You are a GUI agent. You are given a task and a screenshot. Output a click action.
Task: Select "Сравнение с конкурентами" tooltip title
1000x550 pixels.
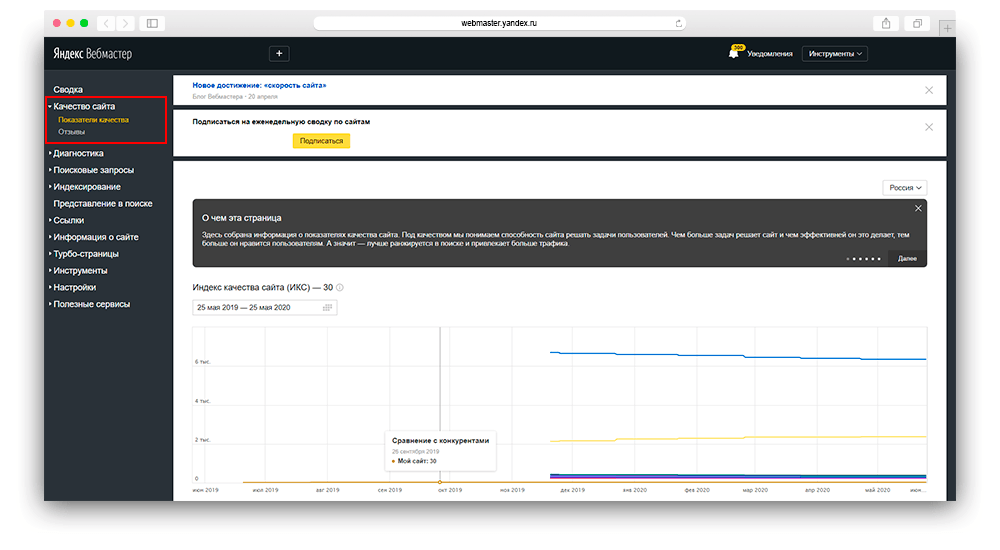(440, 441)
